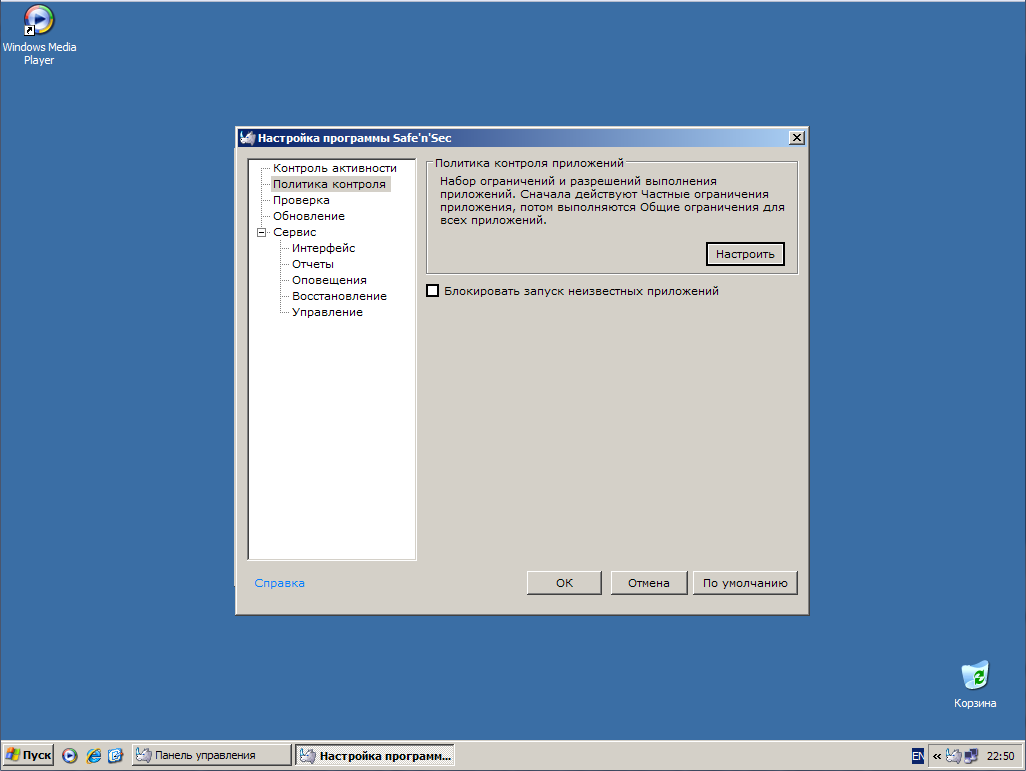The height and width of the screenshot is (771, 1026).
Task: Select Обновление in the tree
Action: [x=309, y=216]
